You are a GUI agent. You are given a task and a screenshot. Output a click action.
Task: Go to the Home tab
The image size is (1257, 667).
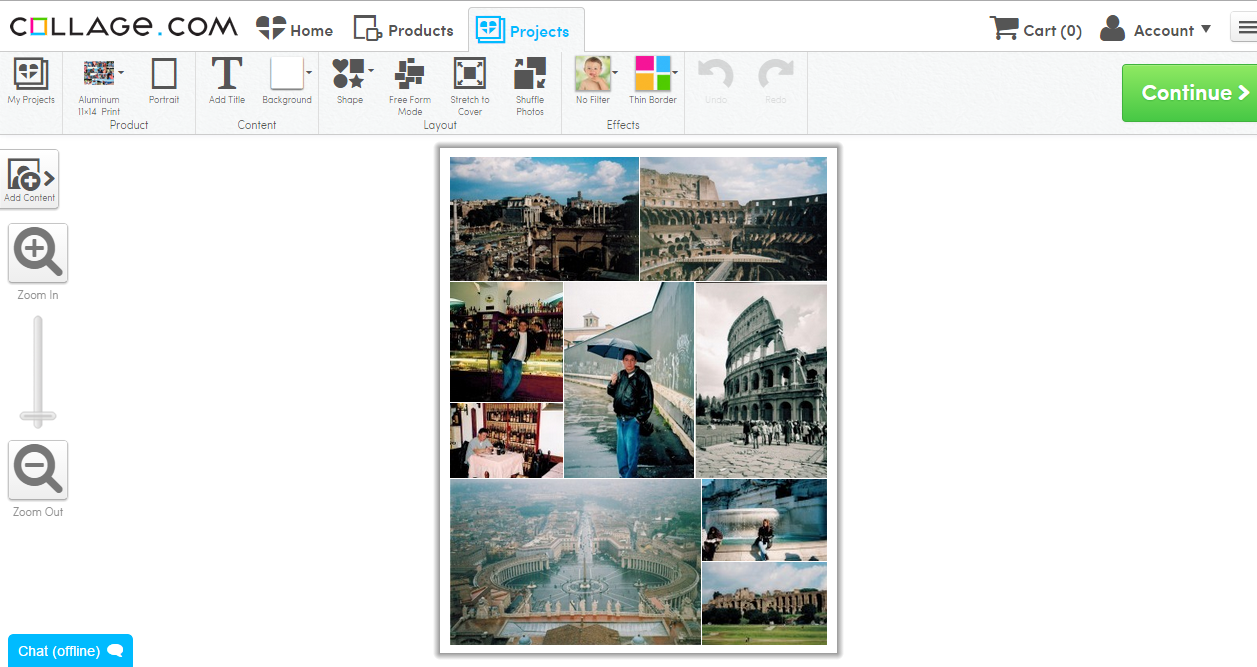tap(295, 29)
